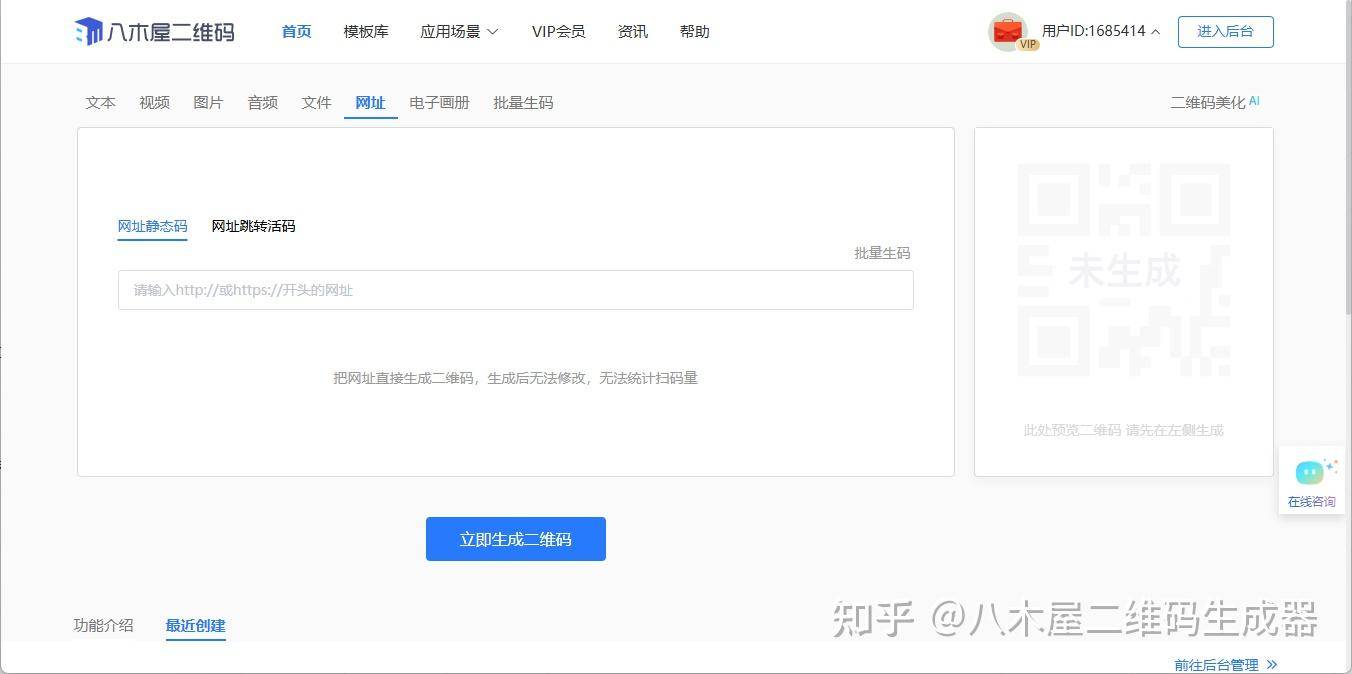Expand the 应用场景 dropdown menu

click(459, 32)
